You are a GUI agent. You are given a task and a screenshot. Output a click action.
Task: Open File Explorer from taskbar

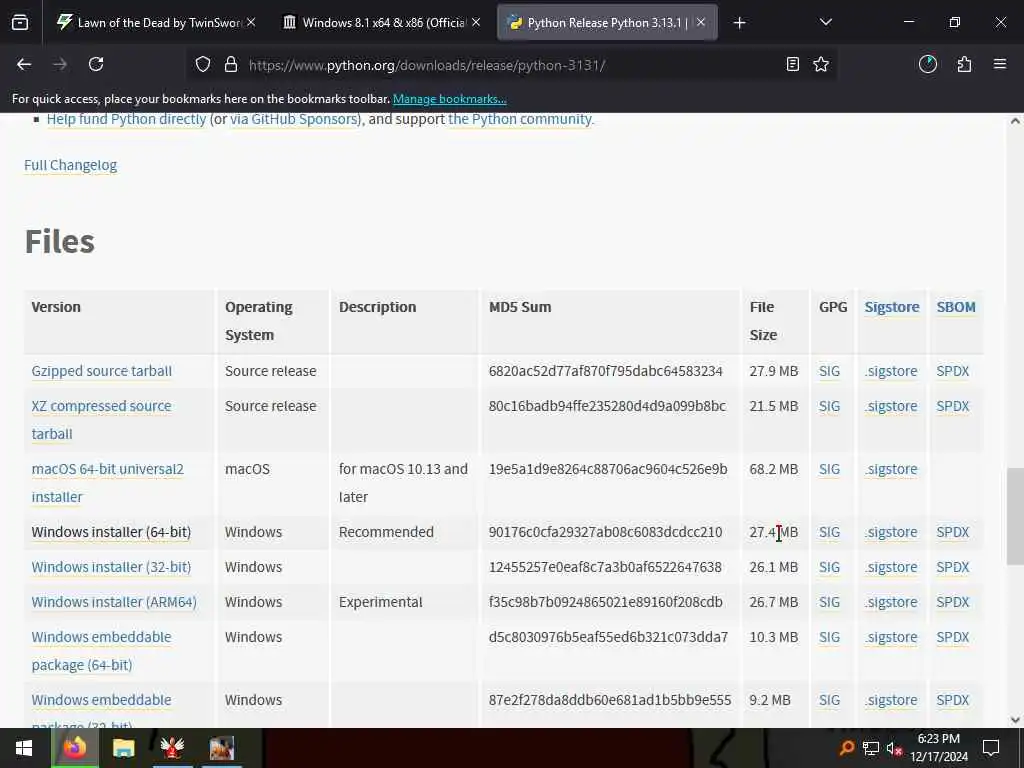point(123,748)
